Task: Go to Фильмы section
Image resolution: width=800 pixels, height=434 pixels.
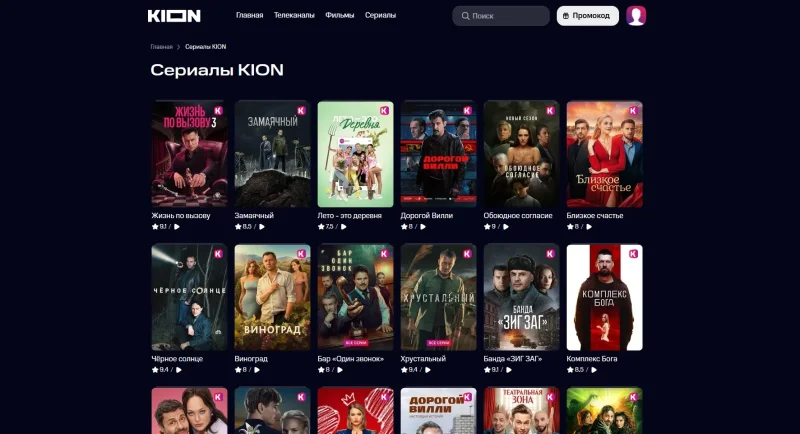Action: 340,15
